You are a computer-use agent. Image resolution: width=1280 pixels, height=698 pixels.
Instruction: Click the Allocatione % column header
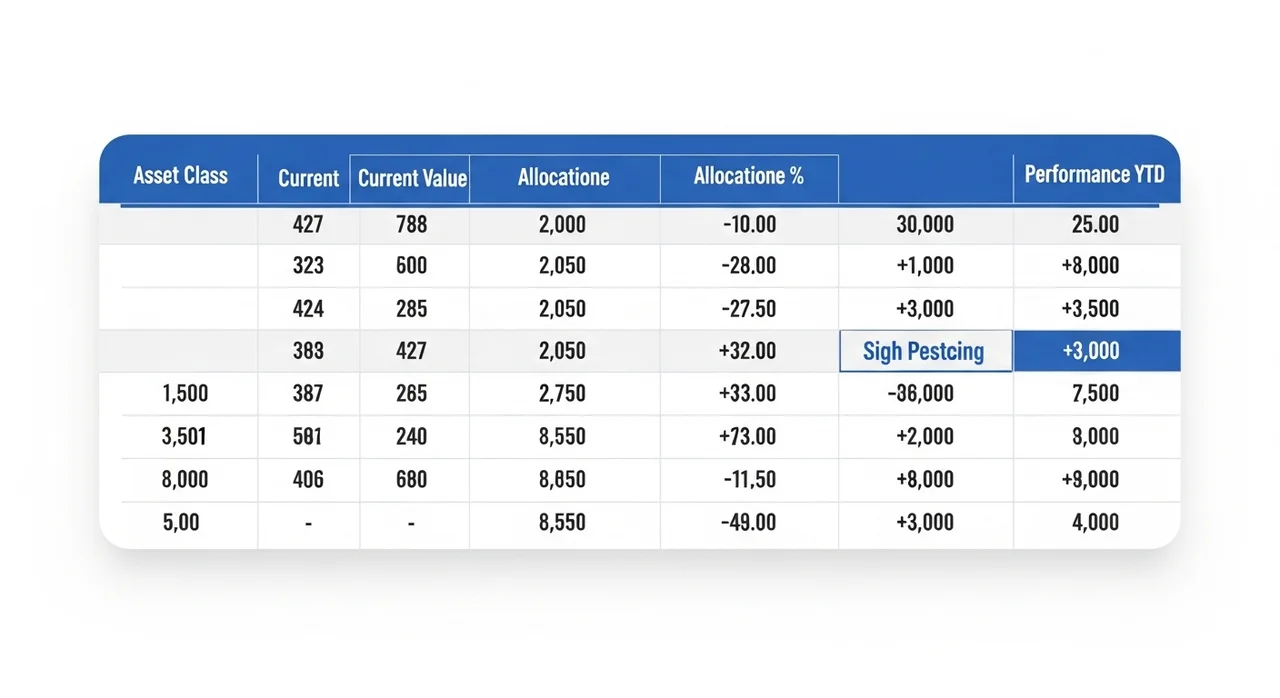pyautogui.click(x=749, y=176)
